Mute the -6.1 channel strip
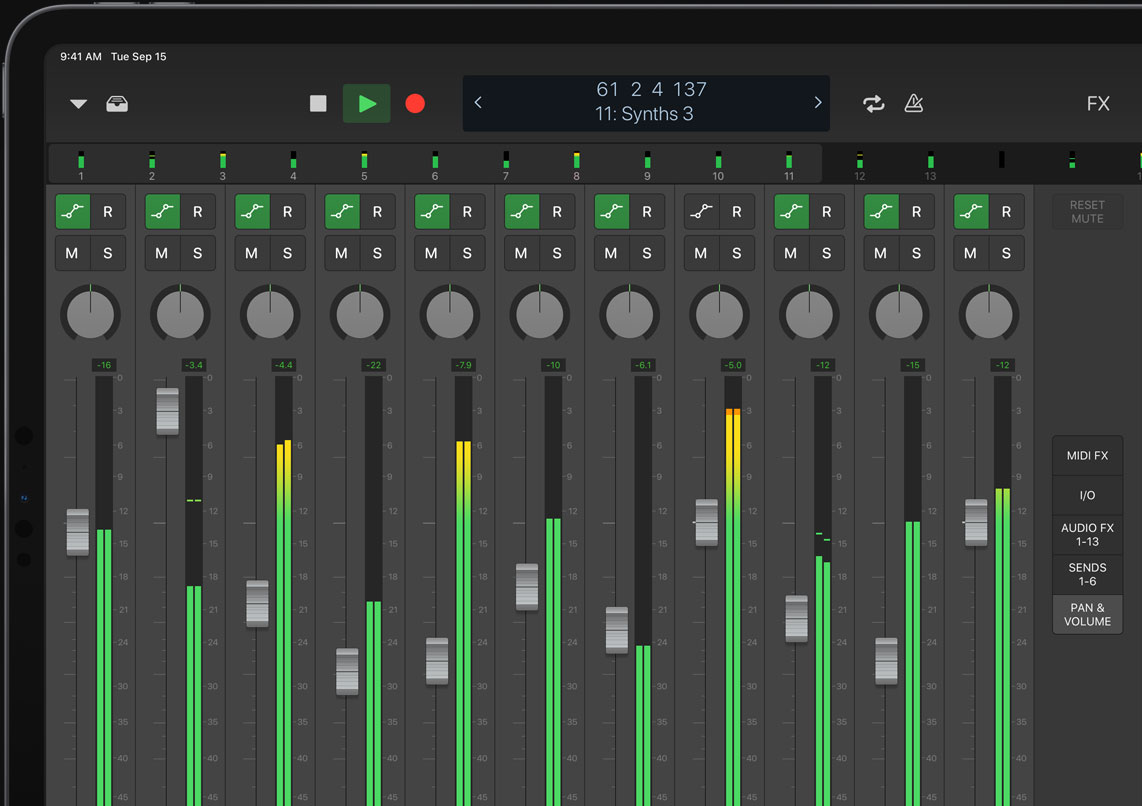This screenshot has width=1142, height=806. [611, 253]
